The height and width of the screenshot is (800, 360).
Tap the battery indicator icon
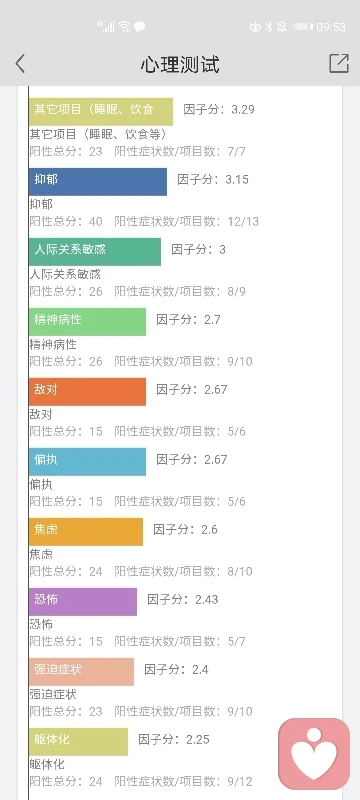(303, 27)
